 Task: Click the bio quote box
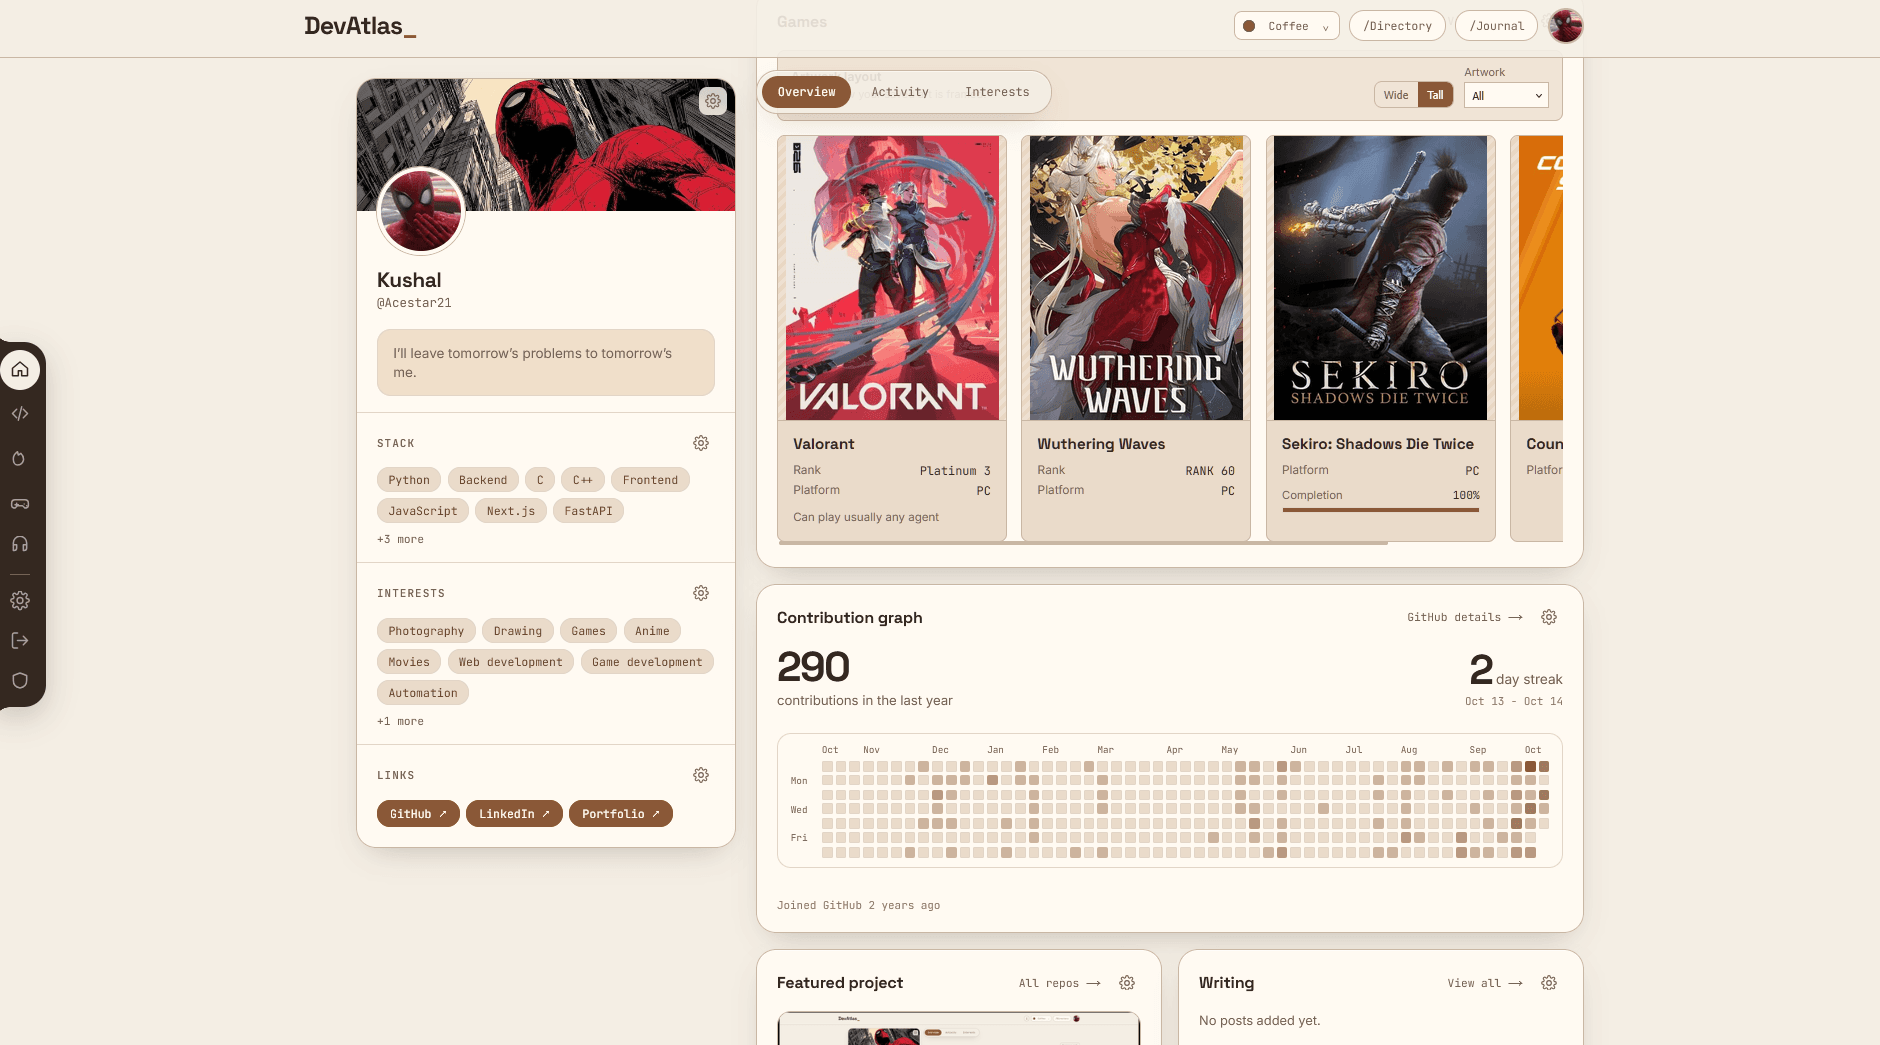(546, 363)
